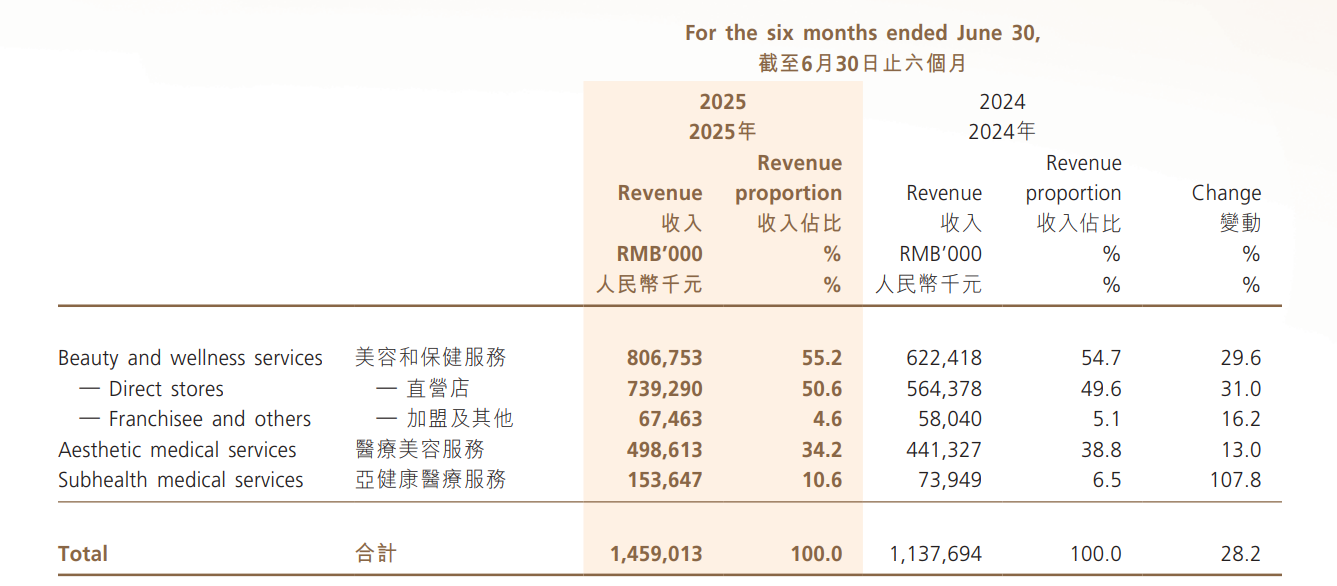
Task: Select the Chinese total label 合計
Action: [x=376, y=554]
